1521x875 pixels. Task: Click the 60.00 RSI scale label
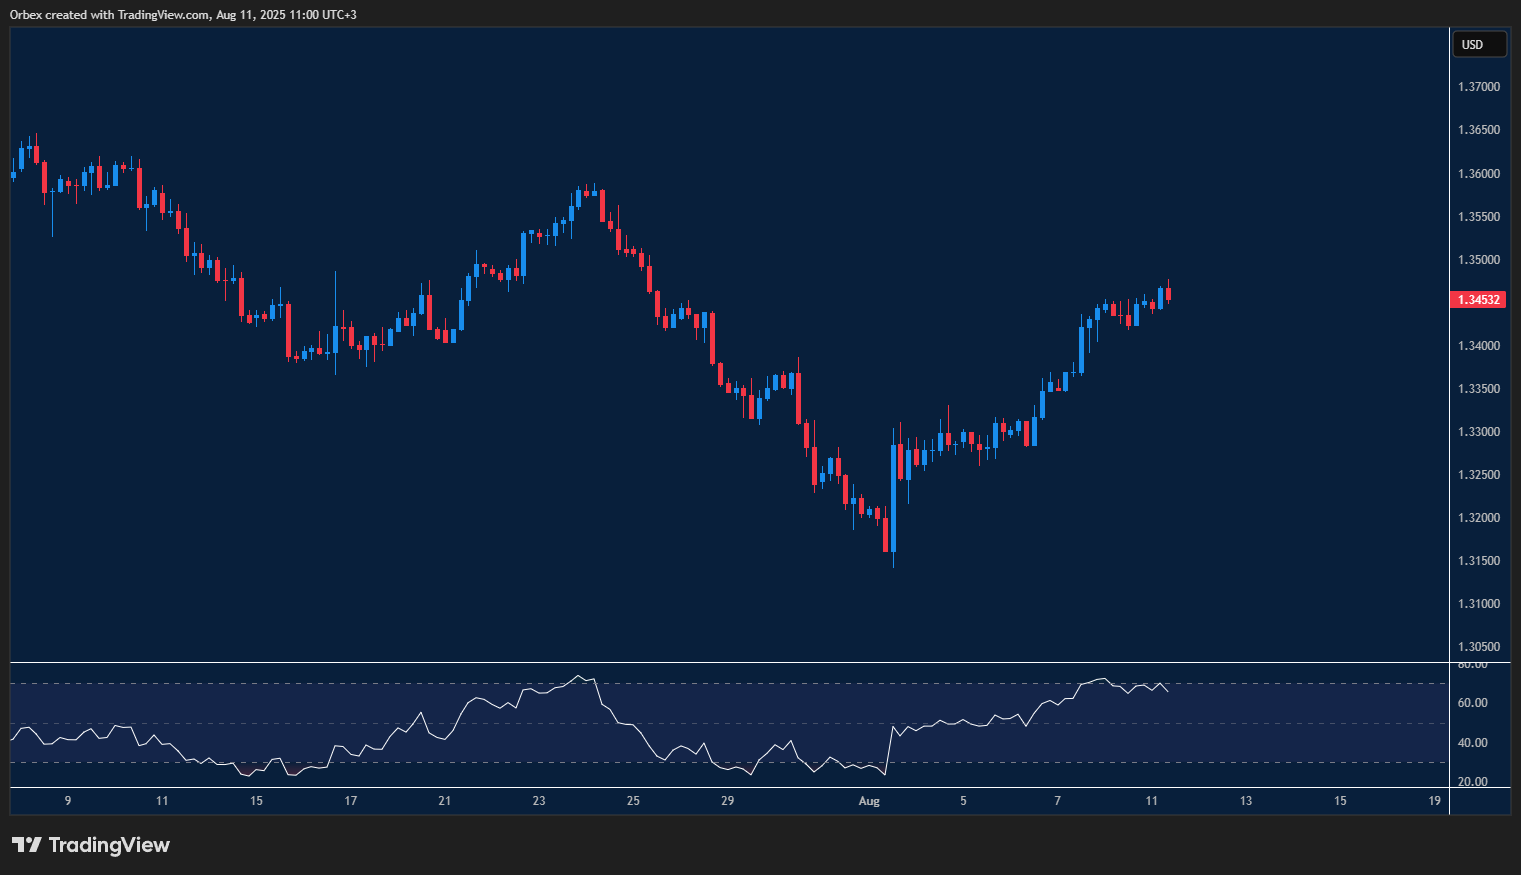(1472, 703)
